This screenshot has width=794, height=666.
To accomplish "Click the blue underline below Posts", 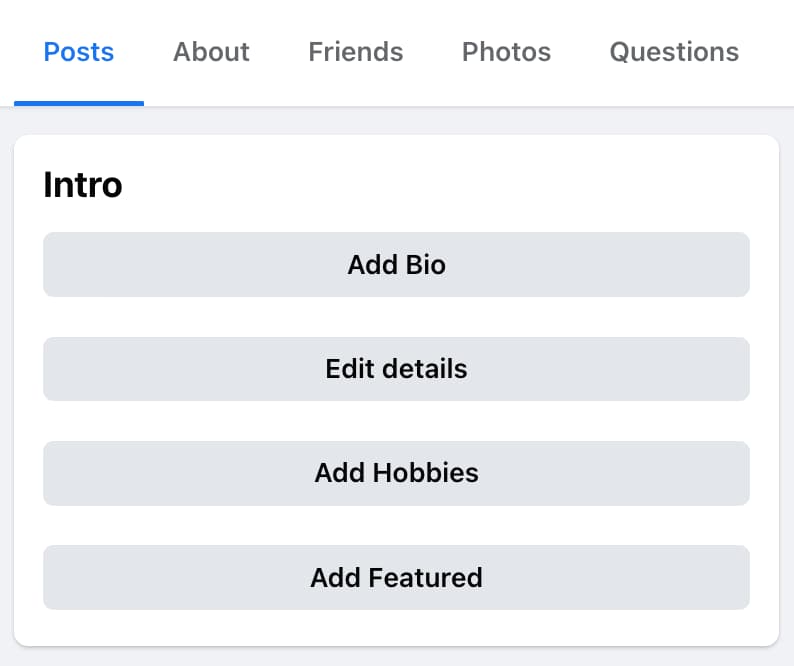I will pos(79,102).
